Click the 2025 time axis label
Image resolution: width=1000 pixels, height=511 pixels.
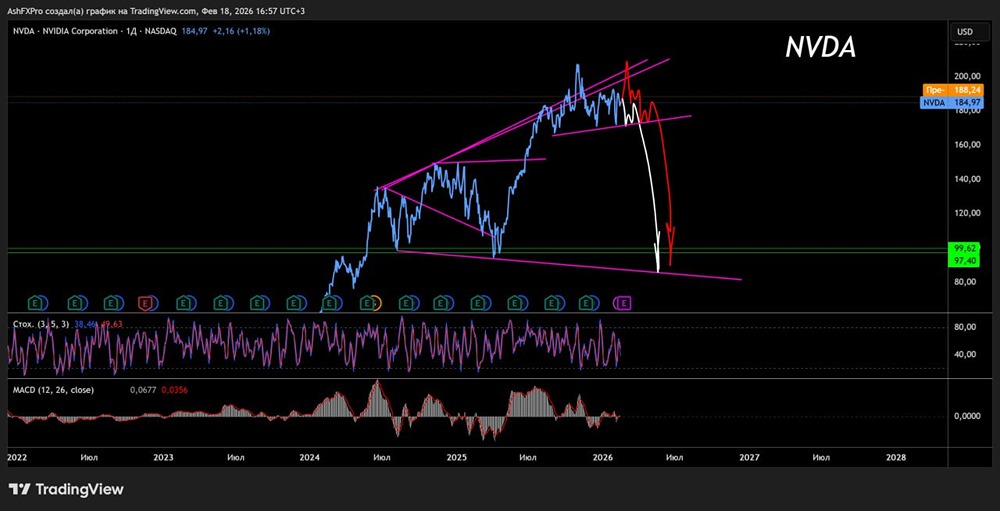point(457,457)
